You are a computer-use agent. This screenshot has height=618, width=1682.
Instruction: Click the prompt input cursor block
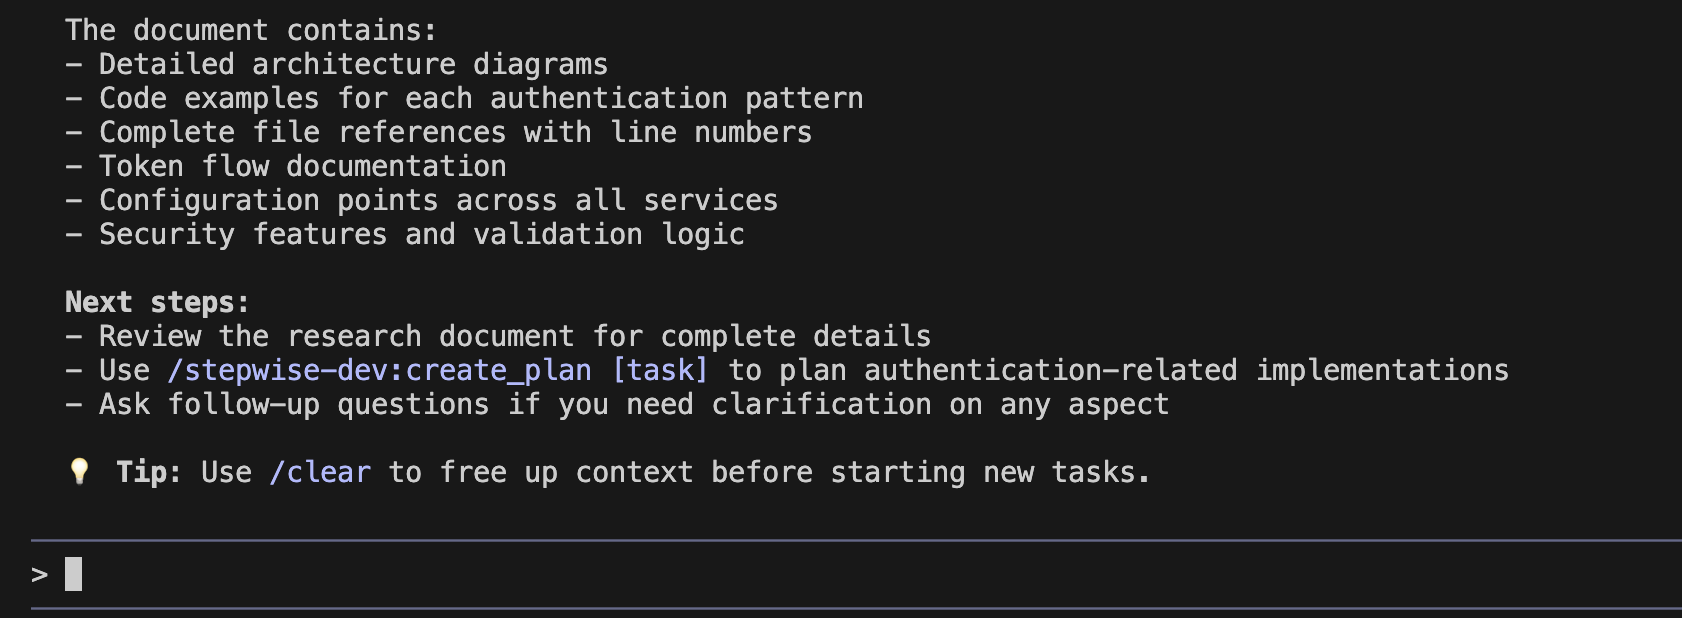pyautogui.click(x=73, y=574)
